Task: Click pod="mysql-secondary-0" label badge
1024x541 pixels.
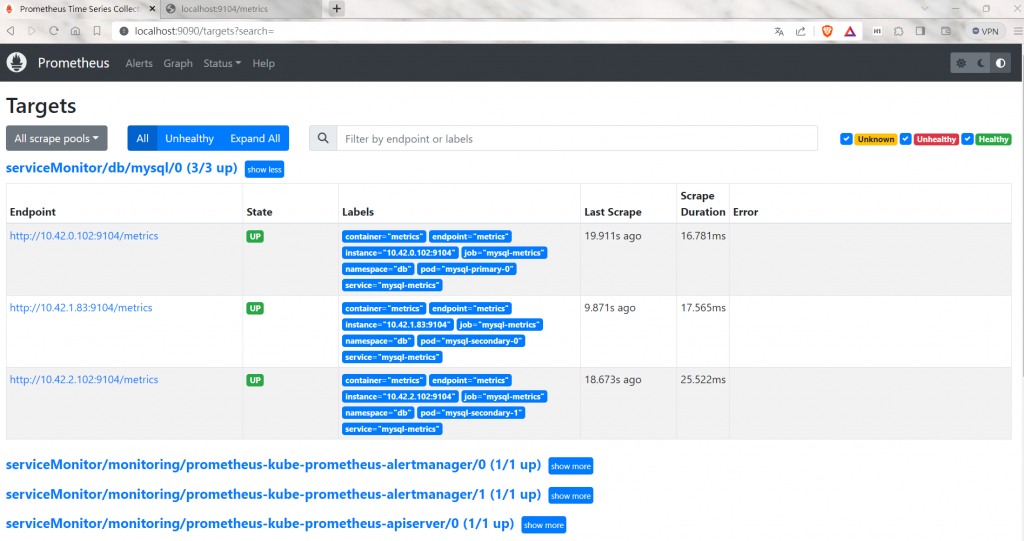Action: click(471, 341)
